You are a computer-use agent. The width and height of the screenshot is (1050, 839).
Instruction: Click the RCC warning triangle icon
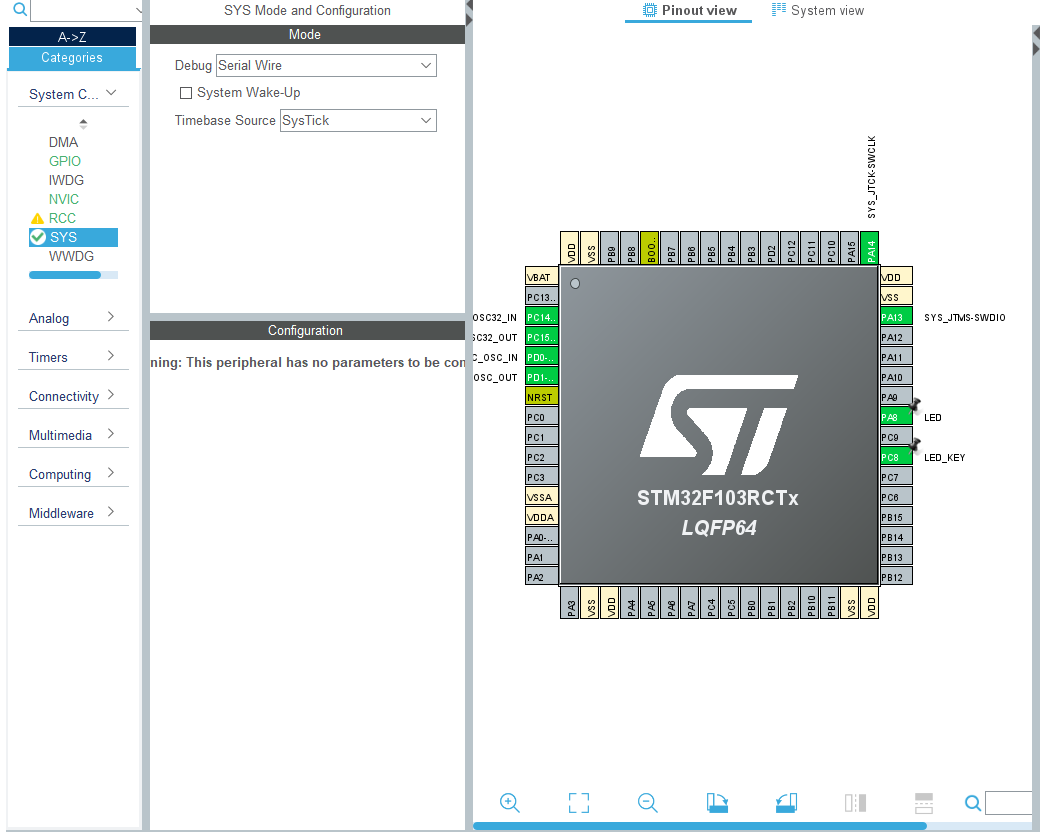click(x=38, y=218)
